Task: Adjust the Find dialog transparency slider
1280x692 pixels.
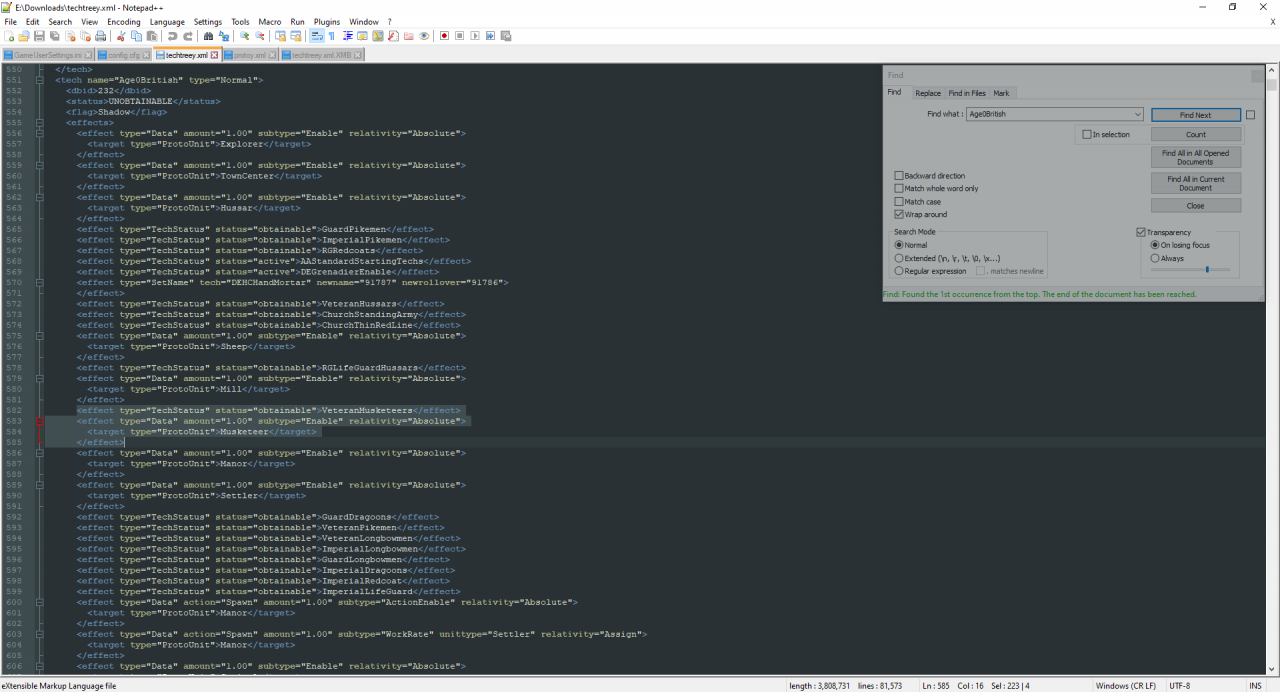Action: [x=1207, y=269]
